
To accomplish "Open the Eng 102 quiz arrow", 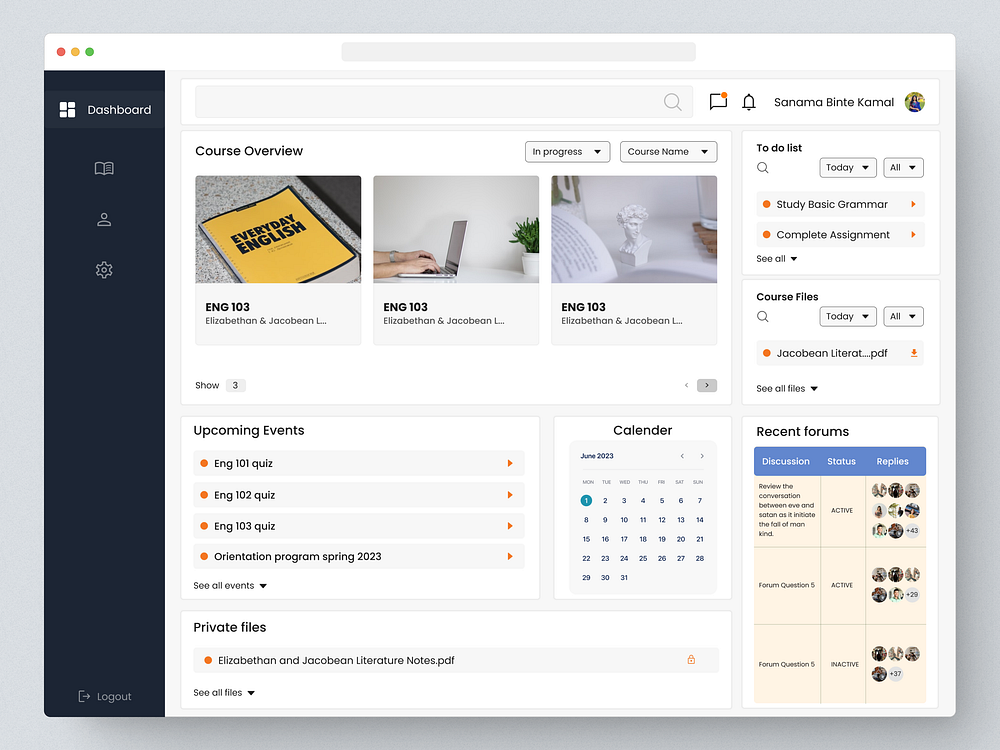I will coord(510,495).
